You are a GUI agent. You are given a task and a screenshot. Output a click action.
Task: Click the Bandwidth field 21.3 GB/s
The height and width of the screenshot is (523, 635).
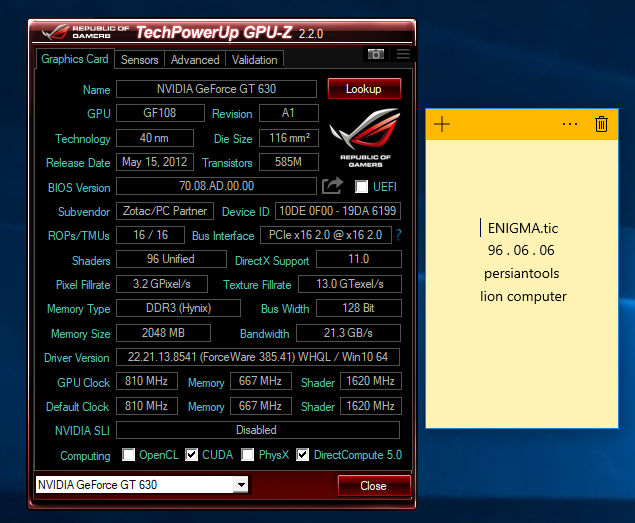click(x=348, y=333)
